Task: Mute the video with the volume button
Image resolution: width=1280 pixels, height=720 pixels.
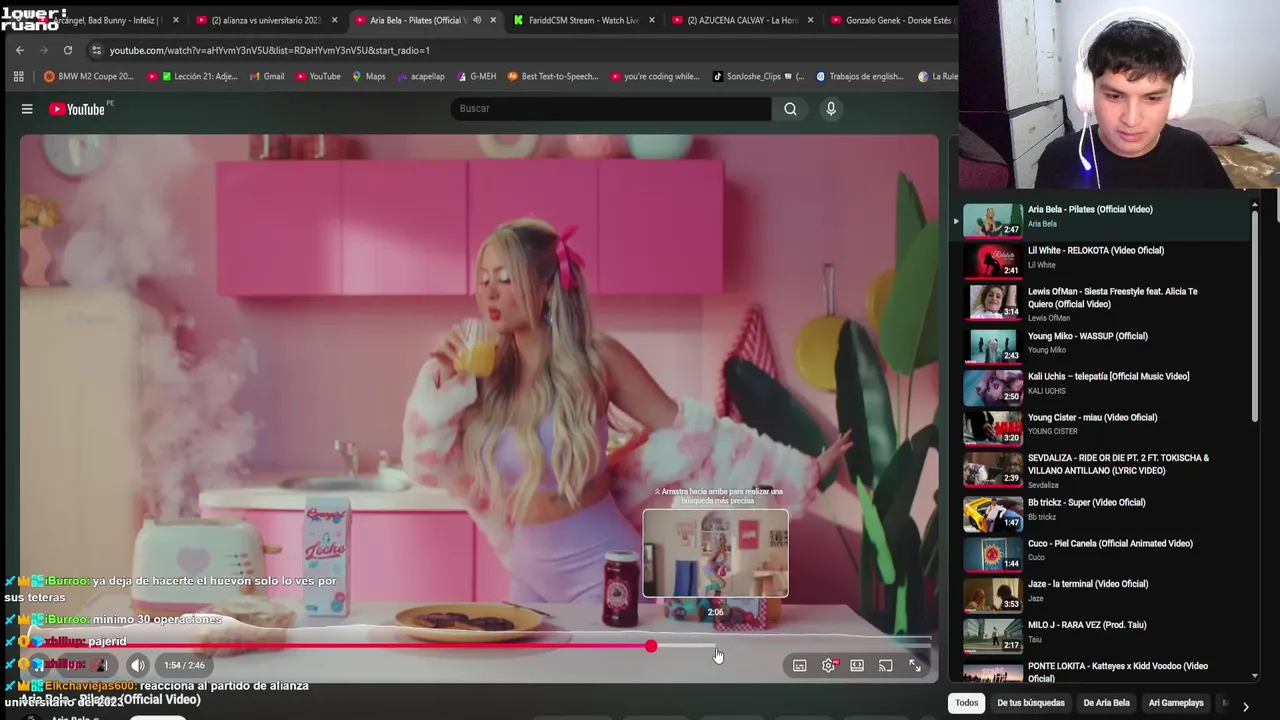Action: [138, 665]
